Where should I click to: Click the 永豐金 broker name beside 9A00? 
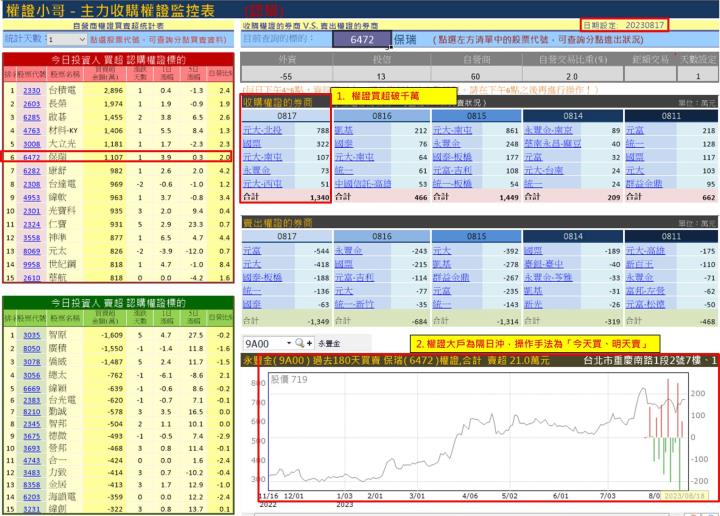pyautogui.click(x=329, y=343)
